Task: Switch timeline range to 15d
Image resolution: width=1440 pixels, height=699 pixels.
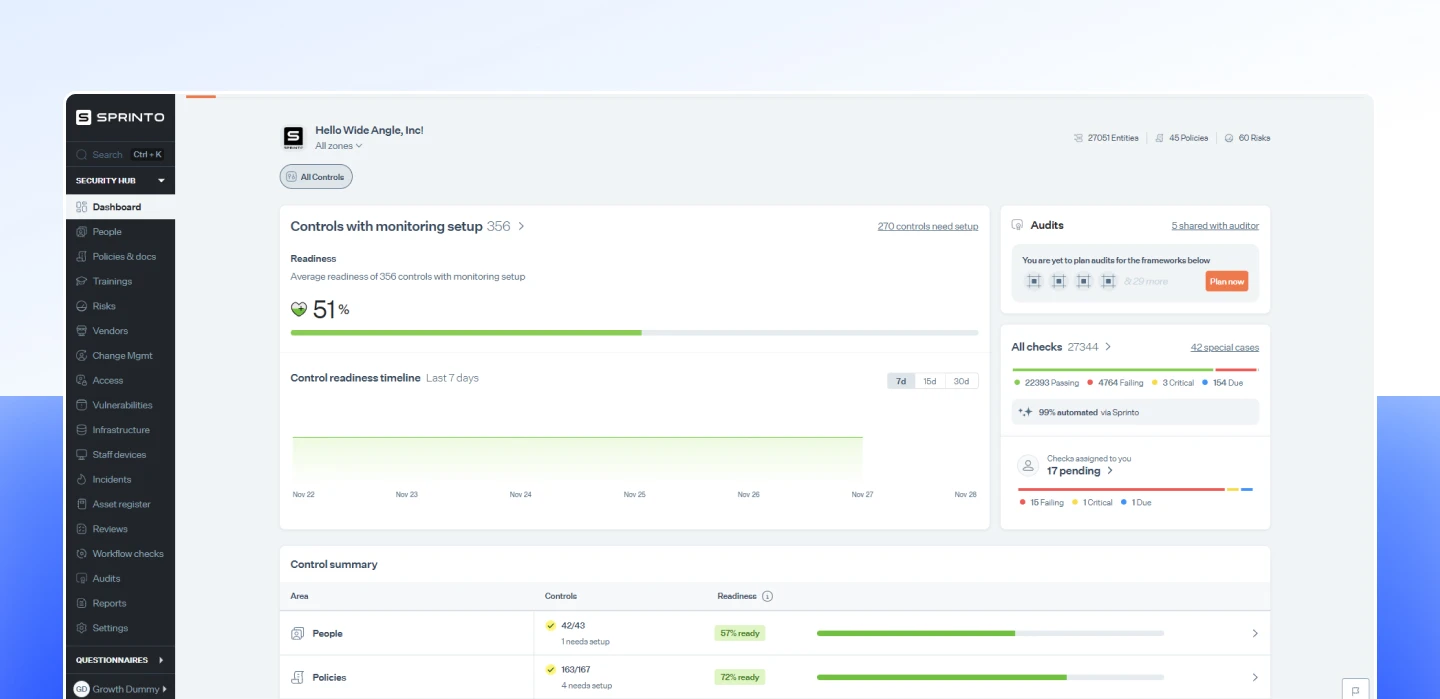Action: tap(930, 381)
